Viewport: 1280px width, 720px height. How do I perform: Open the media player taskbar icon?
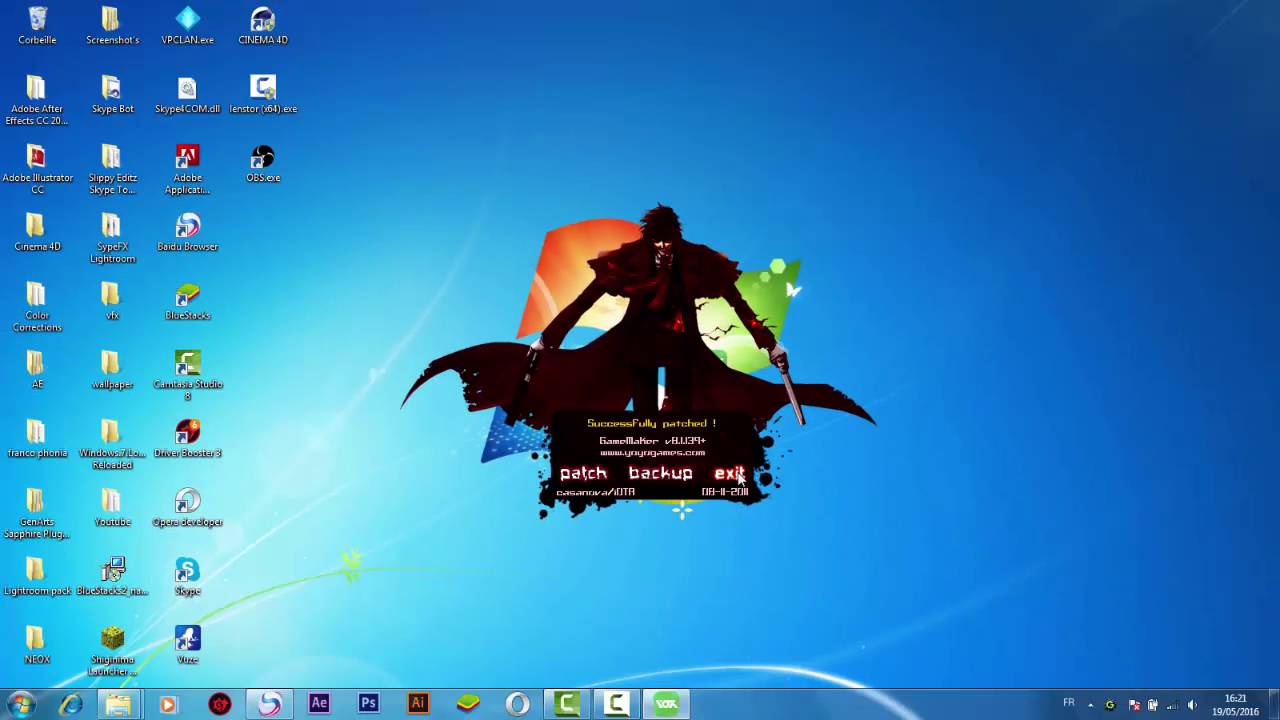(168, 704)
